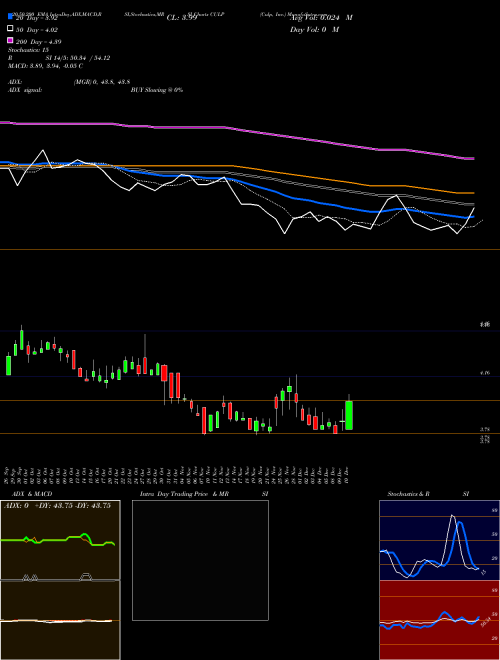Click the 'Intra Day Trading Price & MR' panel title
The width and height of the screenshot is (500, 660).
184,494
